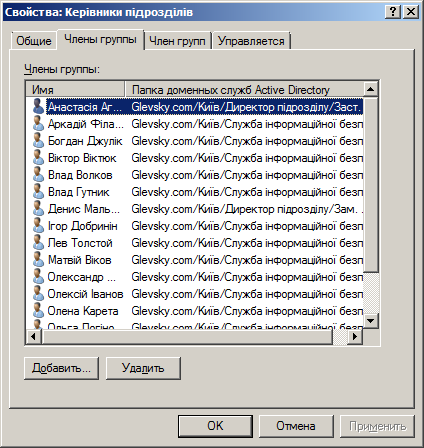Click the vertical scrollbar down arrow
Viewport: 424px width, 448px height.
pos(370,321)
